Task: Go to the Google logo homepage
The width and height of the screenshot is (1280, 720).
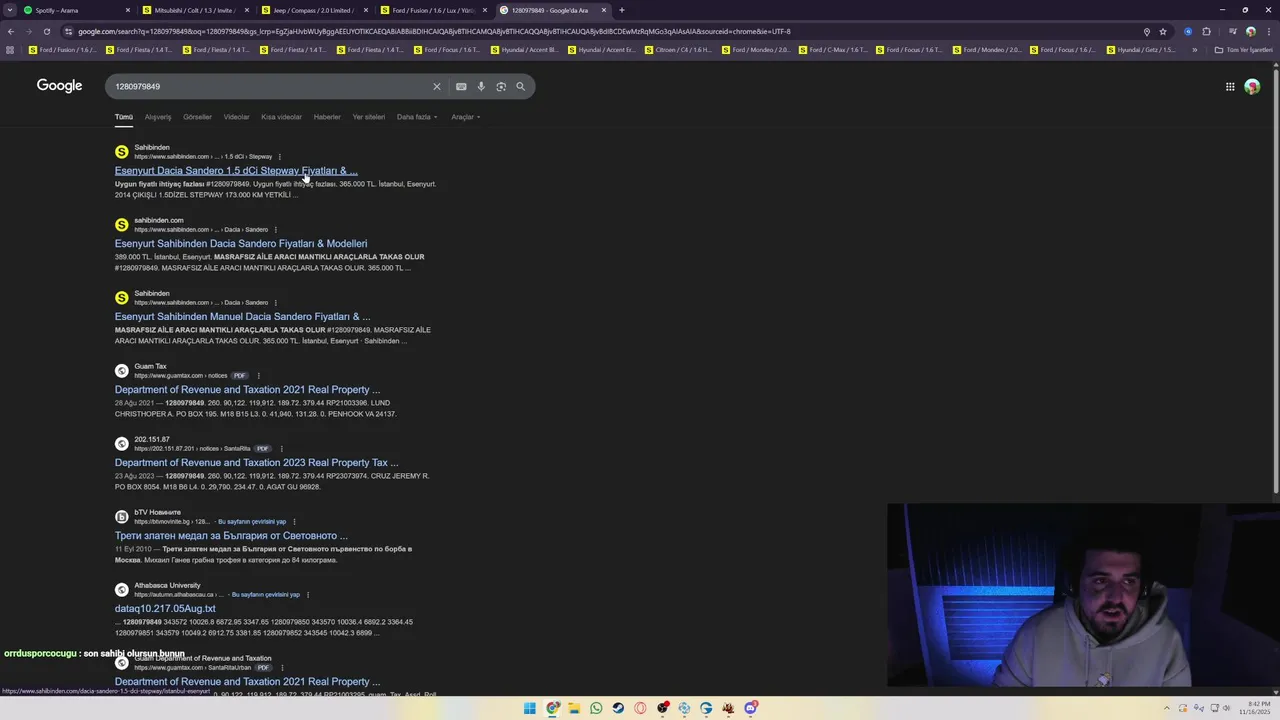Action: (x=60, y=86)
